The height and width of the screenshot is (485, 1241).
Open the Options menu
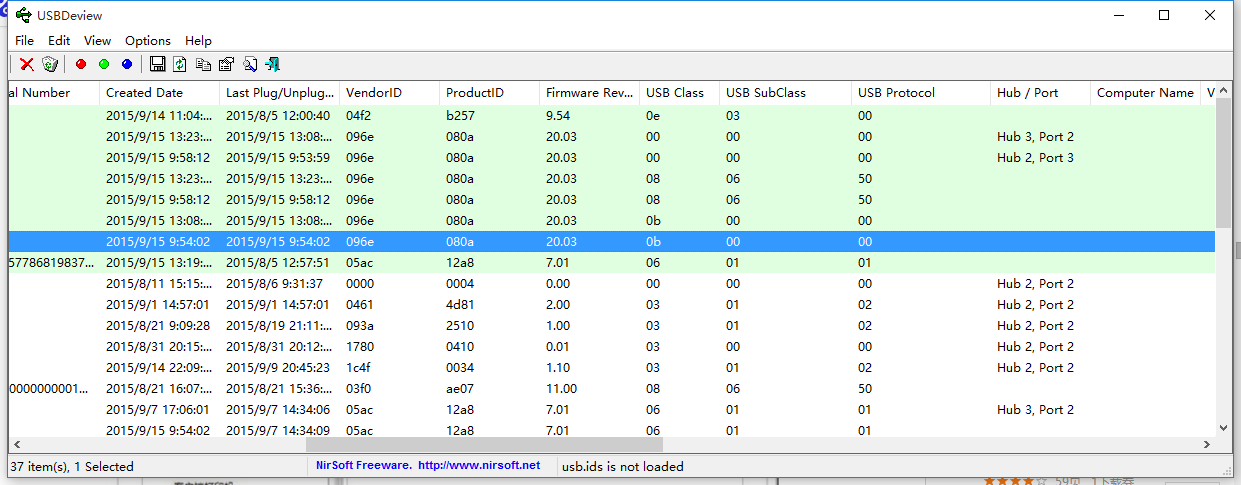point(147,41)
